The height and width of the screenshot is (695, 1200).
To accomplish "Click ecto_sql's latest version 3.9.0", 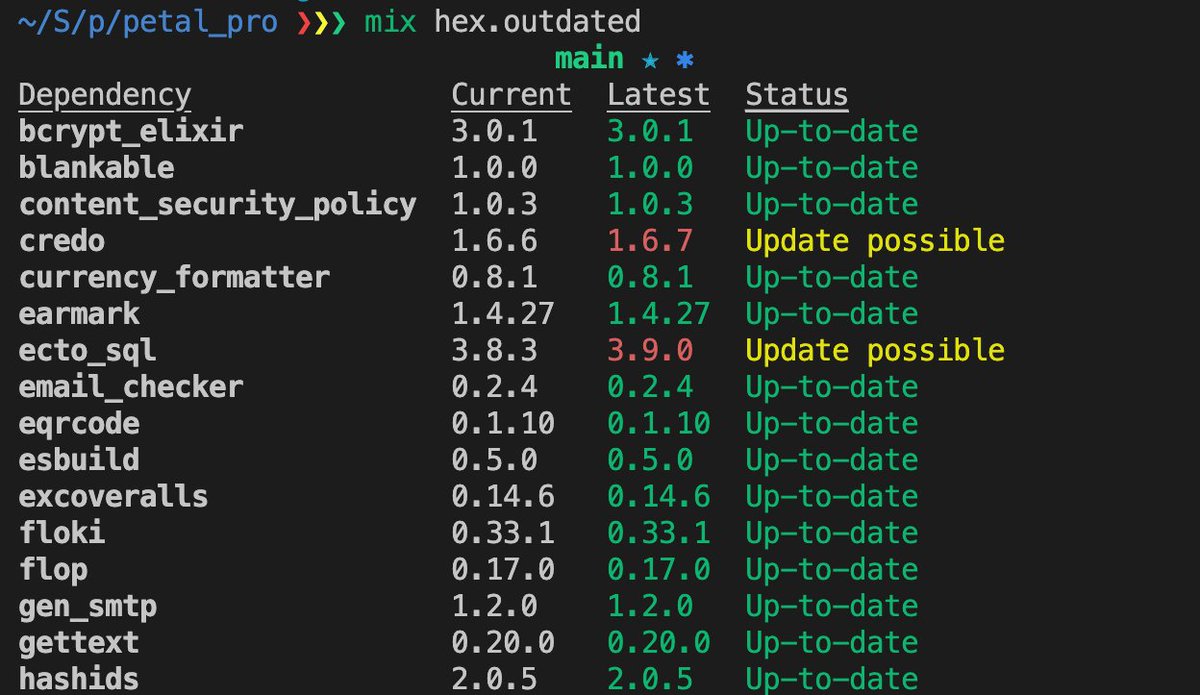I will 650,351.
